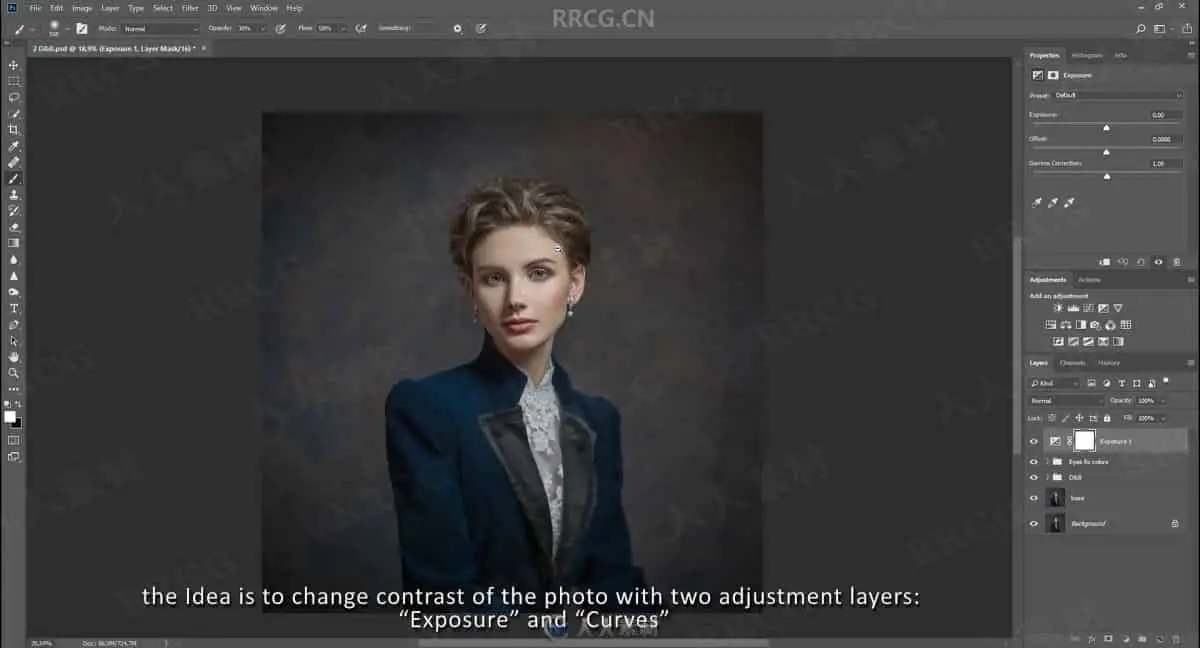The width and height of the screenshot is (1200, 648).
Task: Open smoothing options gear icon
Action: tap(458, 29)
